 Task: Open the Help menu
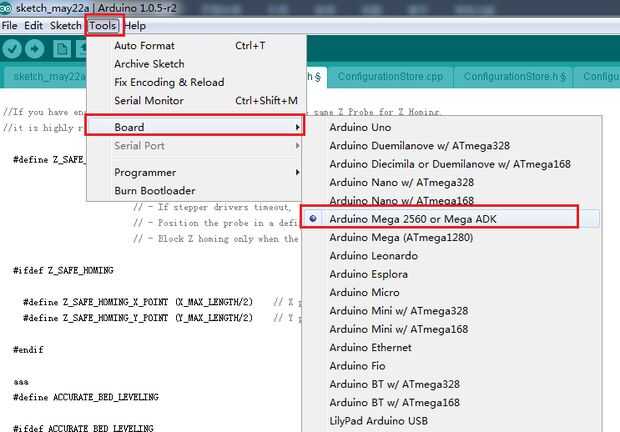[135, 26]
